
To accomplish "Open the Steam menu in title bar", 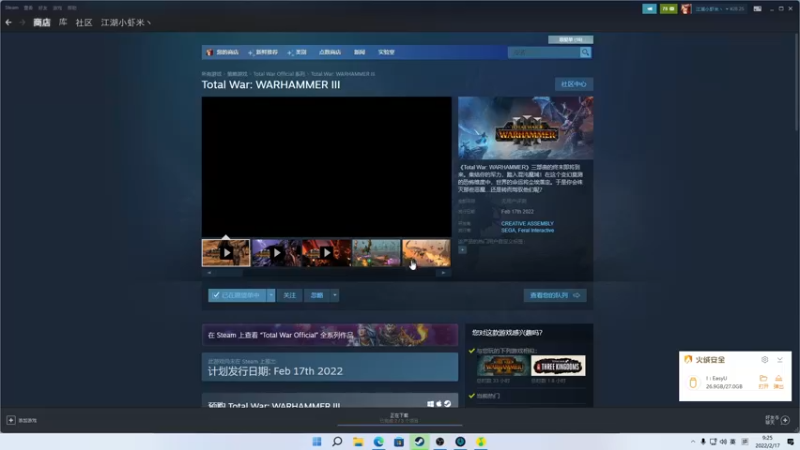I will 12,8.
